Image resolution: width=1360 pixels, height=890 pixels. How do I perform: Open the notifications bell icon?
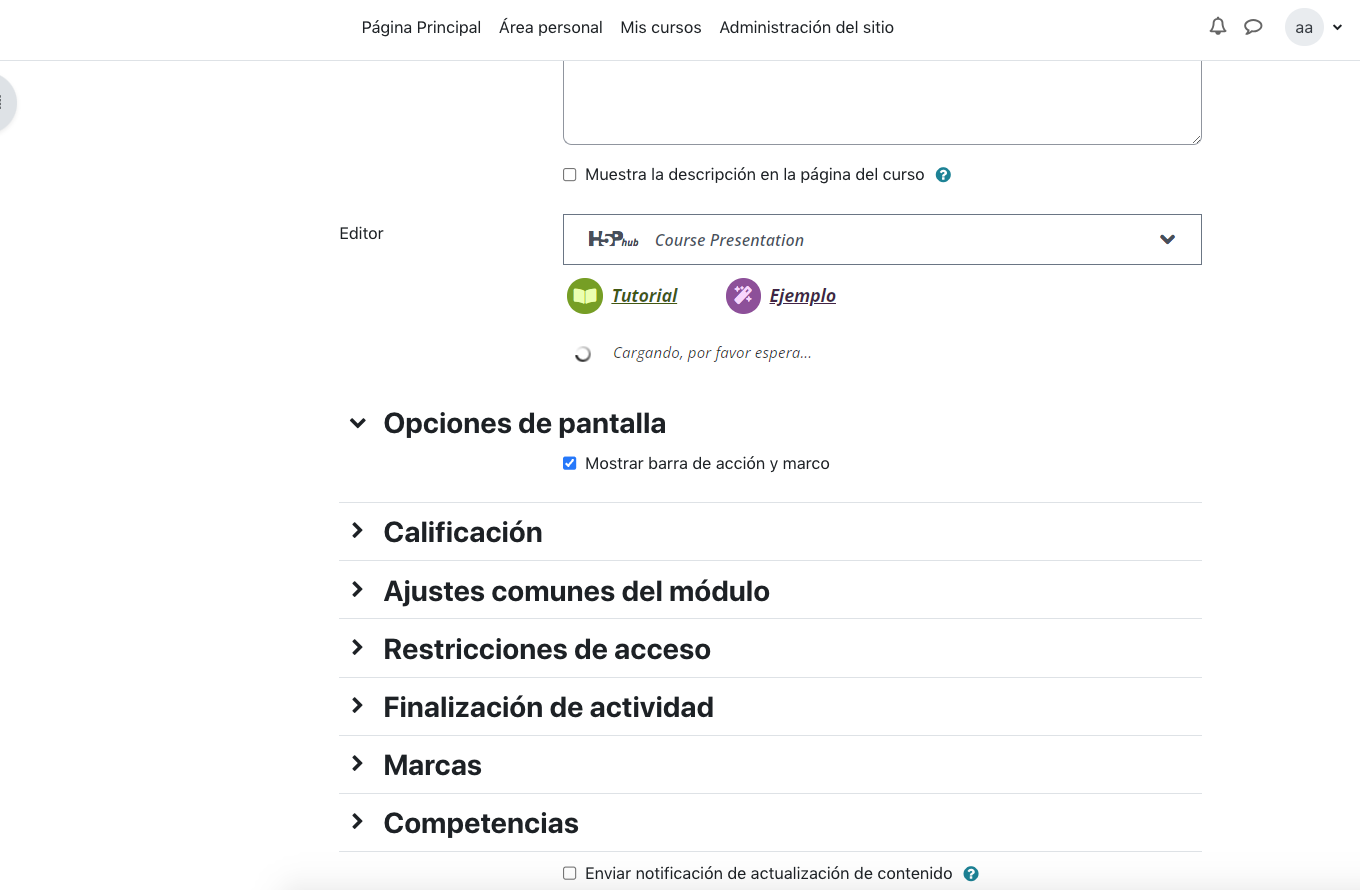1217,27
